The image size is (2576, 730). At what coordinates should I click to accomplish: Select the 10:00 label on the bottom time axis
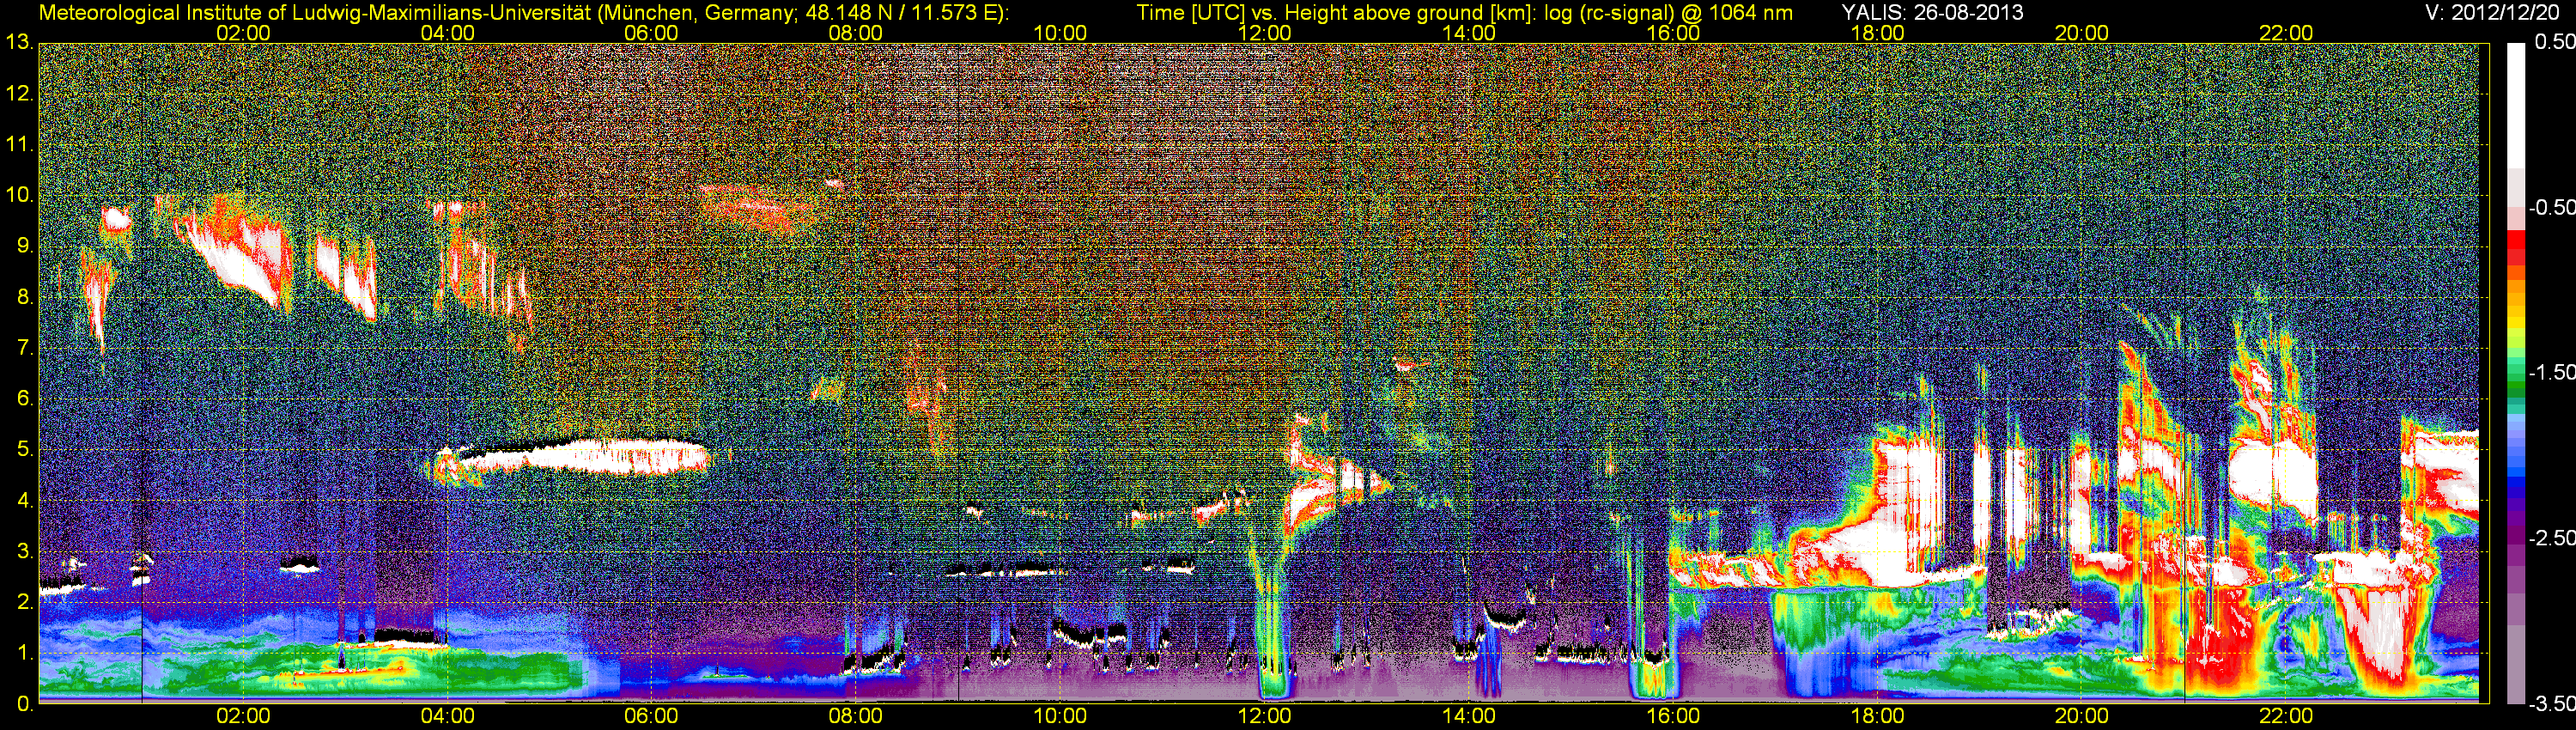[x=1060, y=716]
